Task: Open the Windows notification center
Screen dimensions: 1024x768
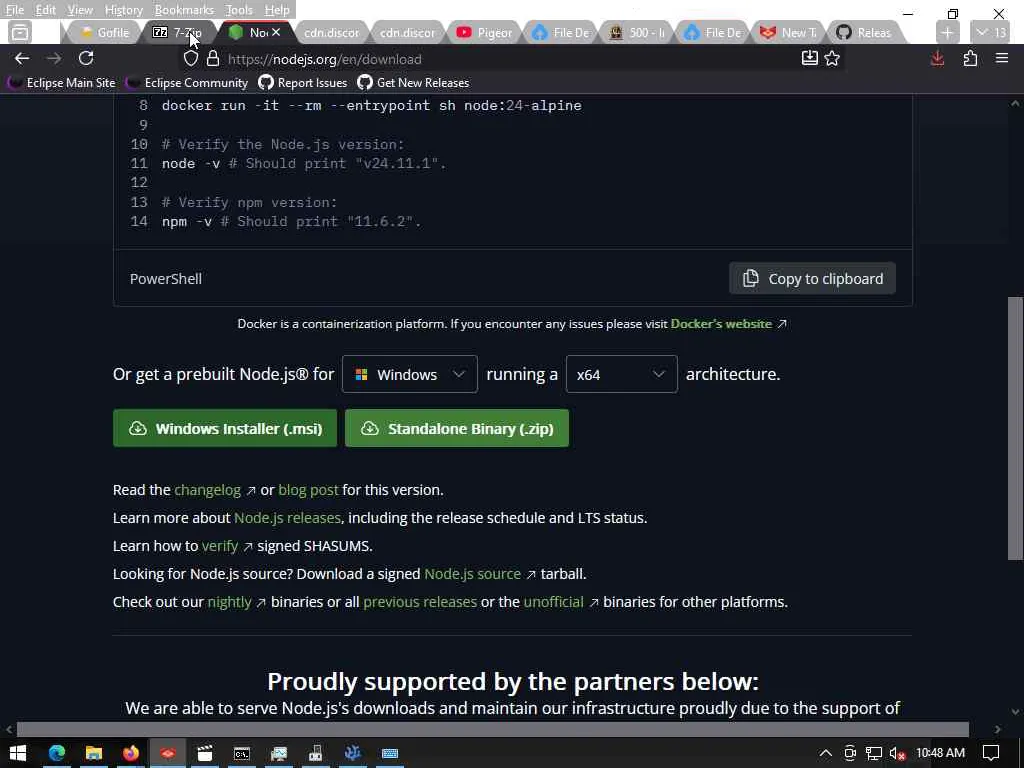Action: click(991, 753)
